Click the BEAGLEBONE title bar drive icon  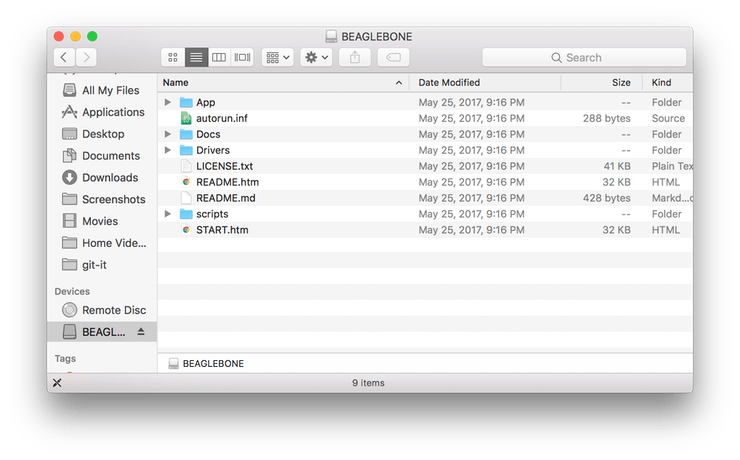tap(331, 36)
